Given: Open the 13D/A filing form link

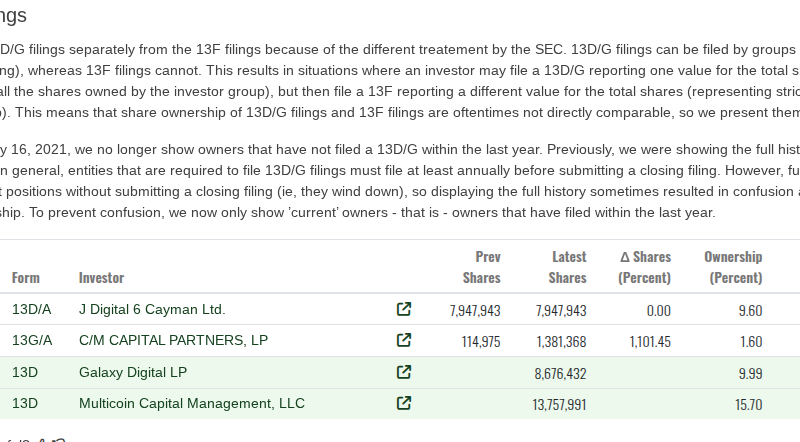Looking at the screenshot, I should [x=32, y=310].
